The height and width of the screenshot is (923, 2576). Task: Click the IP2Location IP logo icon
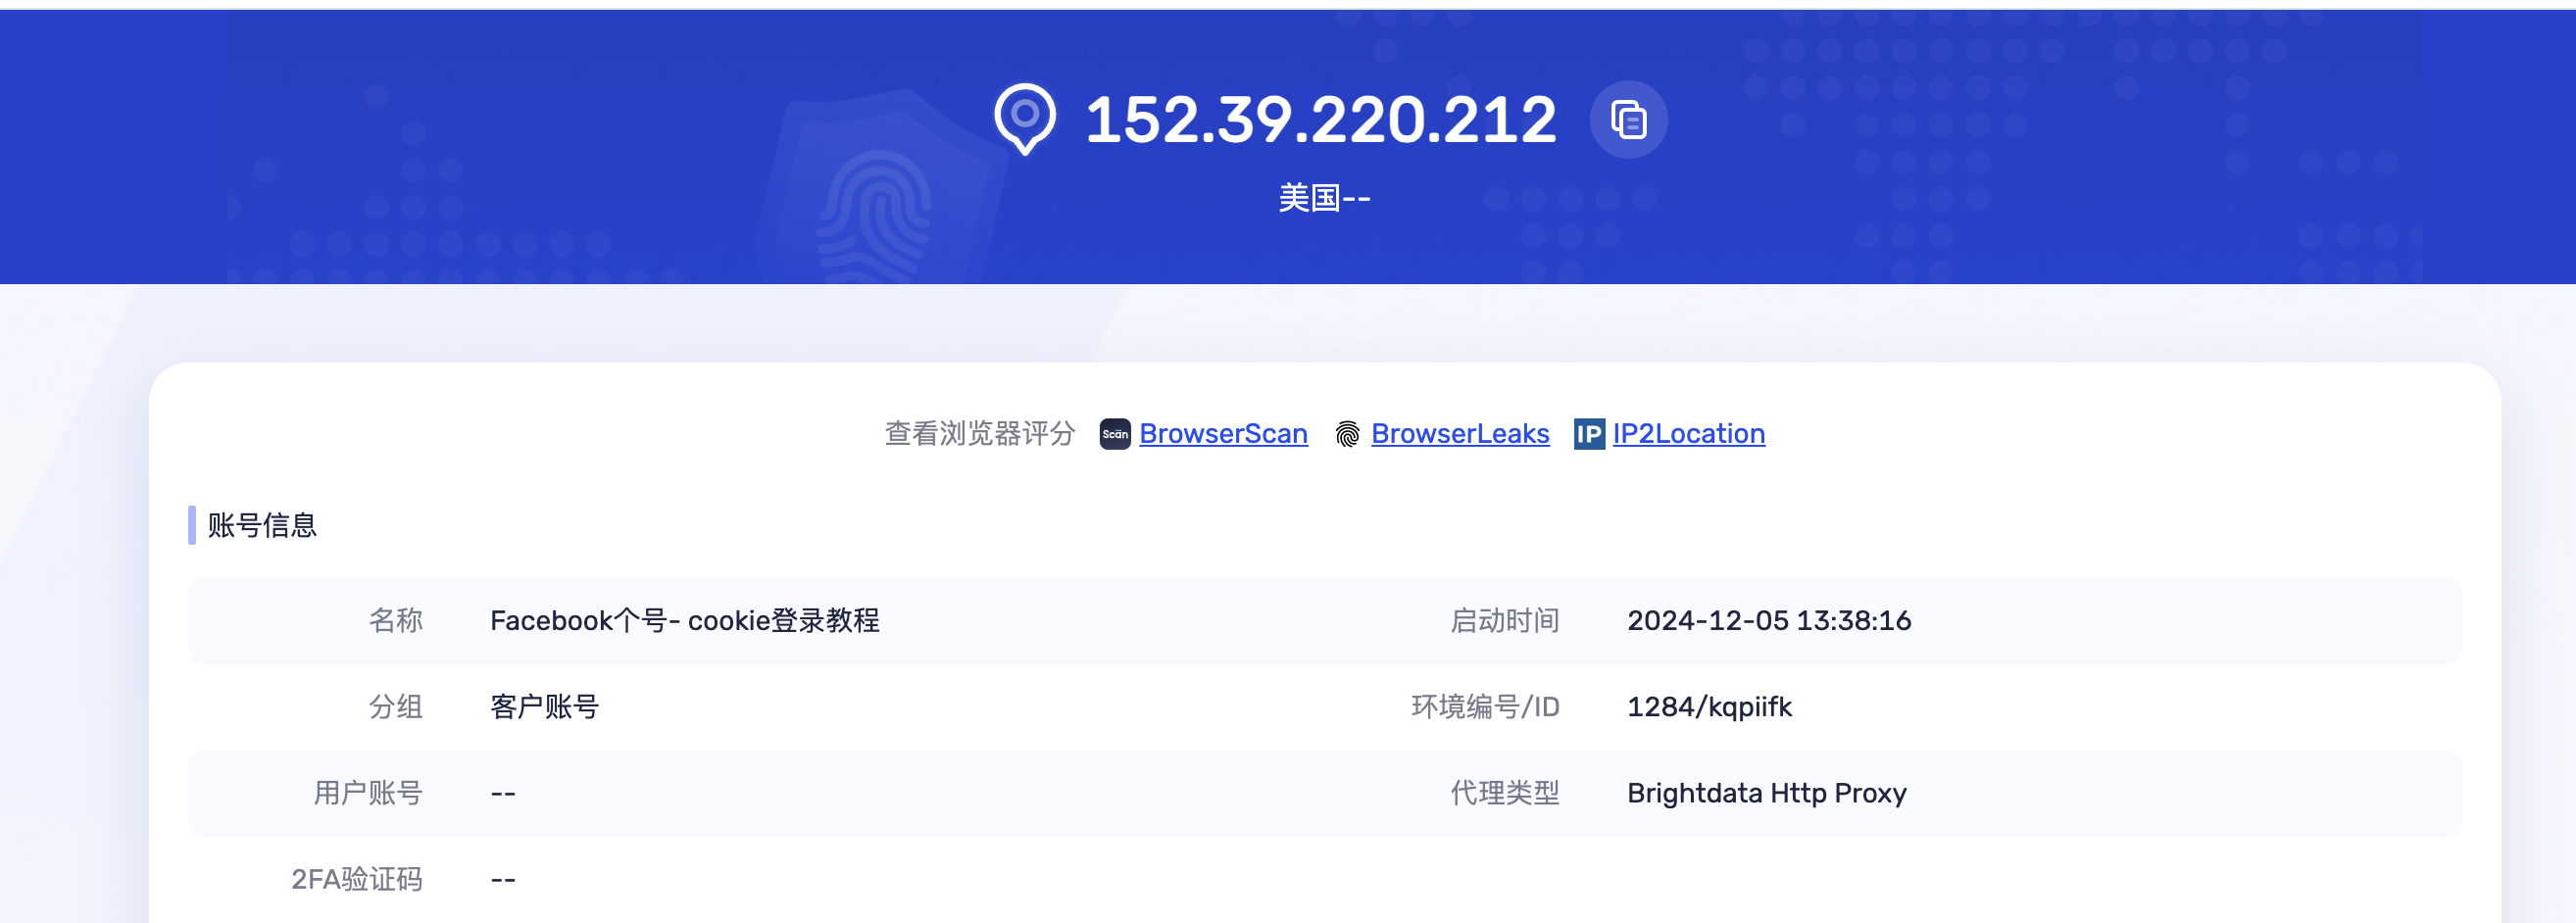pos(1589,434)
